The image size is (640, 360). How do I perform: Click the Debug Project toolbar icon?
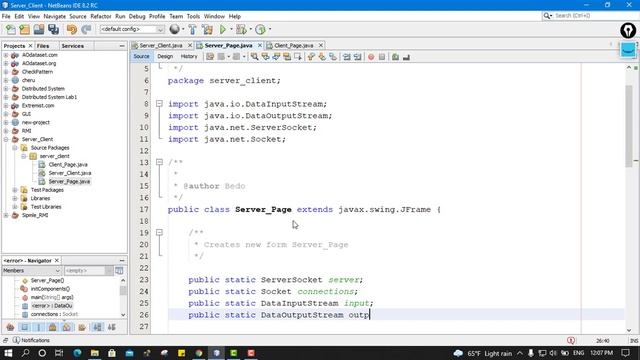[x=241, y=29]
